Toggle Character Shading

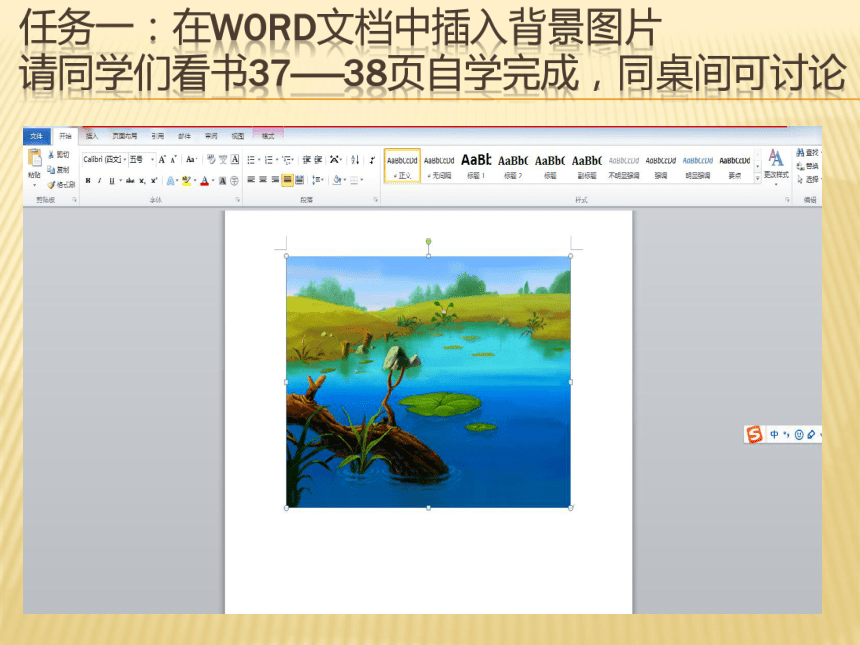pos(223,180)
